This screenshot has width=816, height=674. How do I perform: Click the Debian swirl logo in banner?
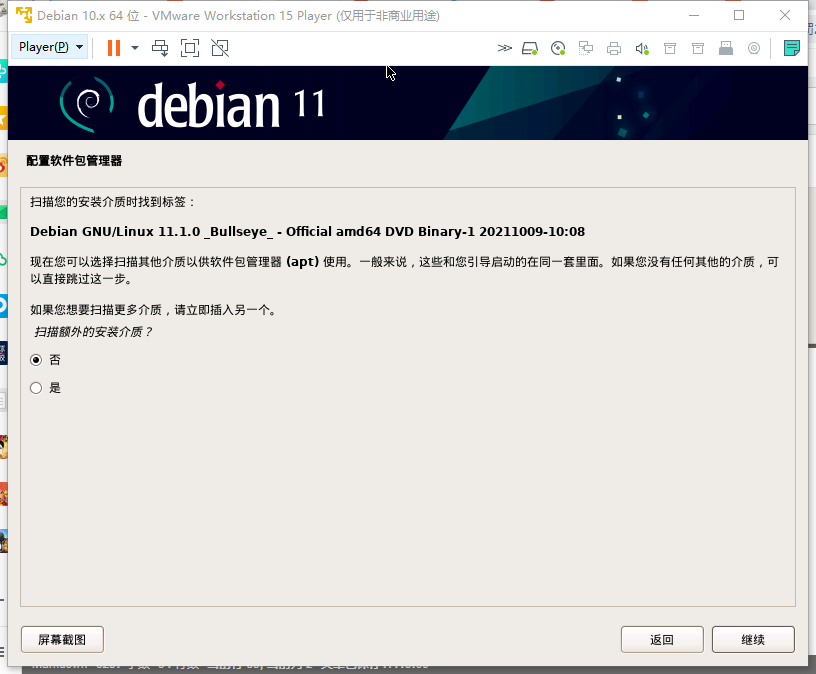click(x=87, y=103)
